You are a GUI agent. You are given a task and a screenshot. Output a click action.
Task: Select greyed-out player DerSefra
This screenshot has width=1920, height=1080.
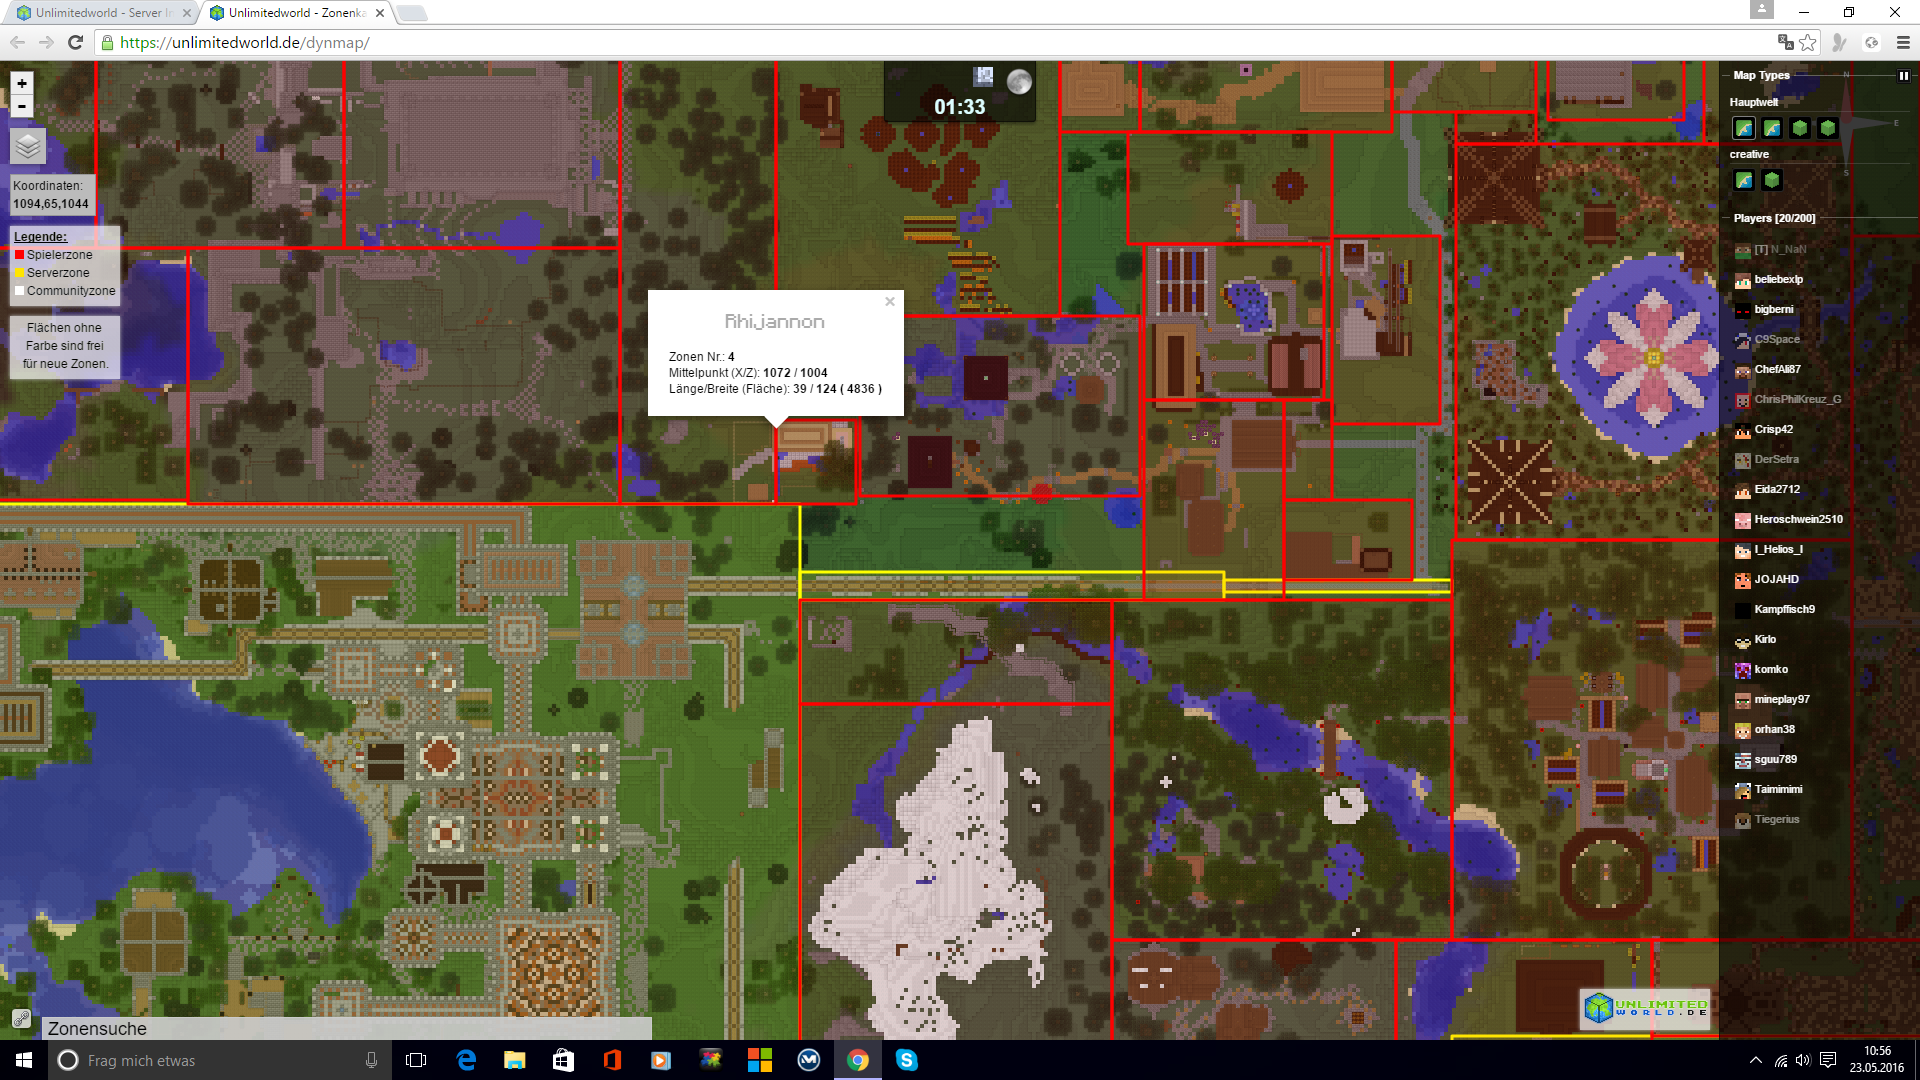[1776, 460]
